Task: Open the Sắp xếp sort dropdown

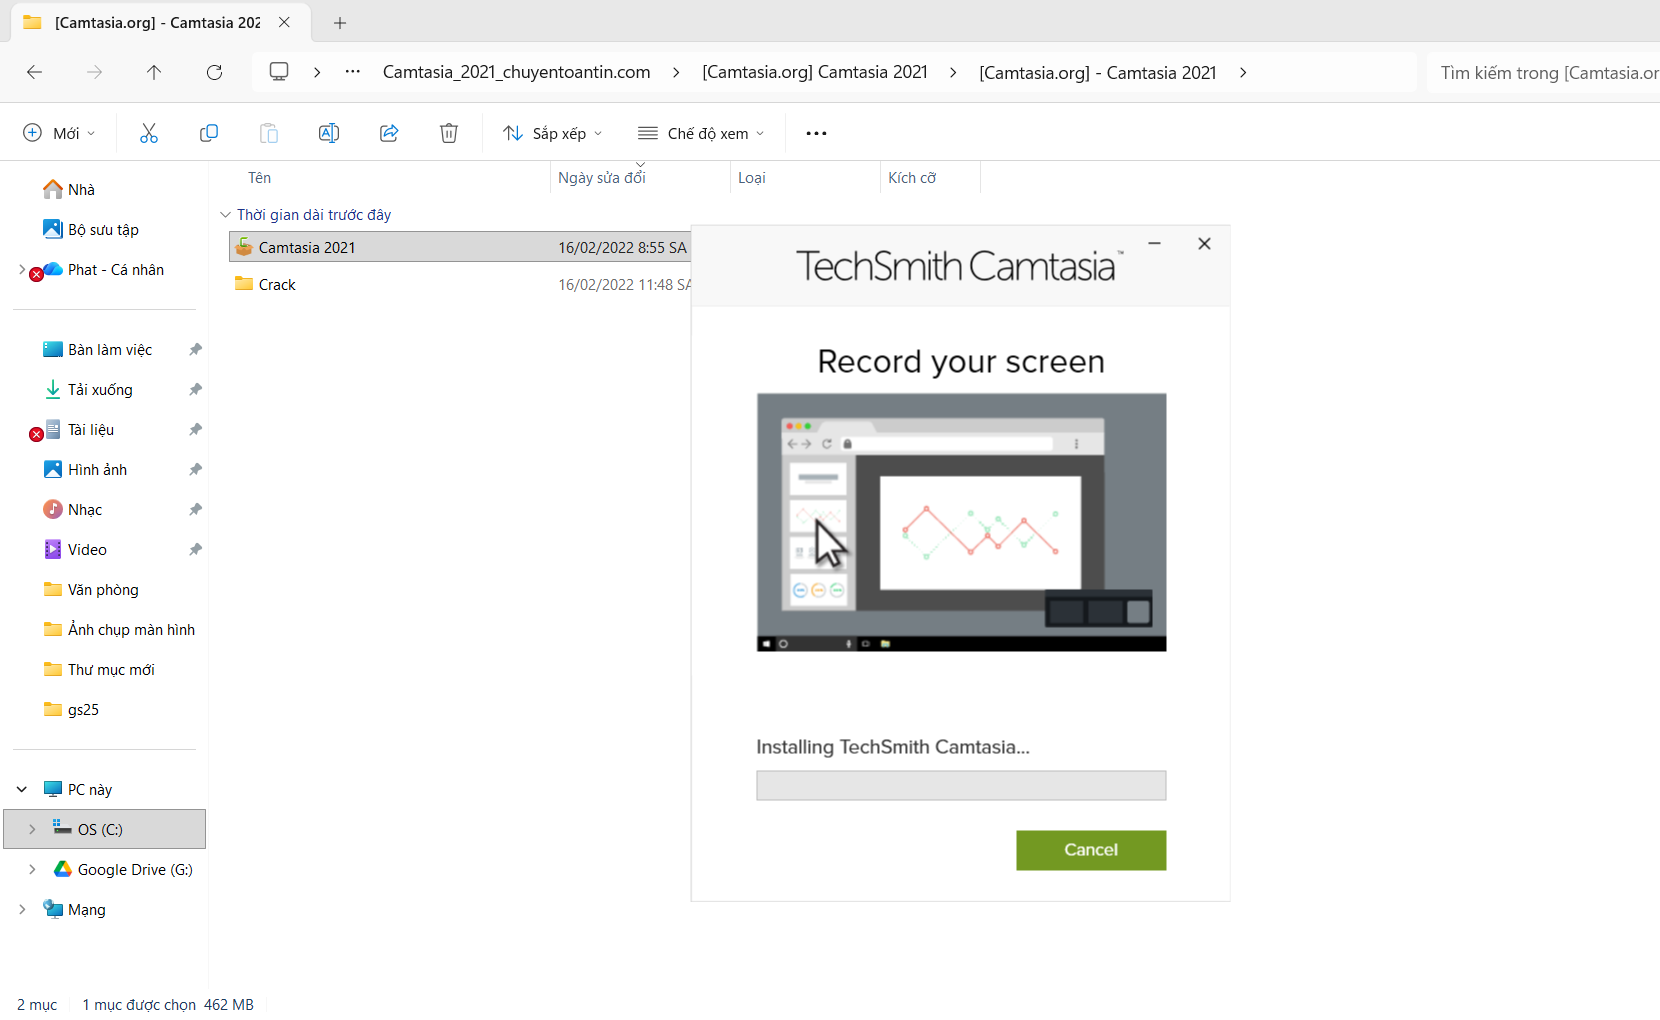Action: click(x=553, y=133)
